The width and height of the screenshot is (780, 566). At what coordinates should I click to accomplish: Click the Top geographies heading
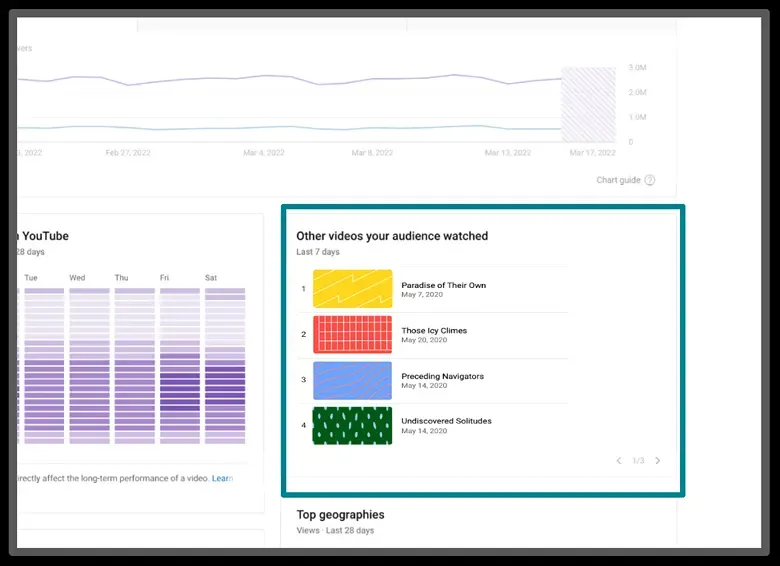coord(341,514)
